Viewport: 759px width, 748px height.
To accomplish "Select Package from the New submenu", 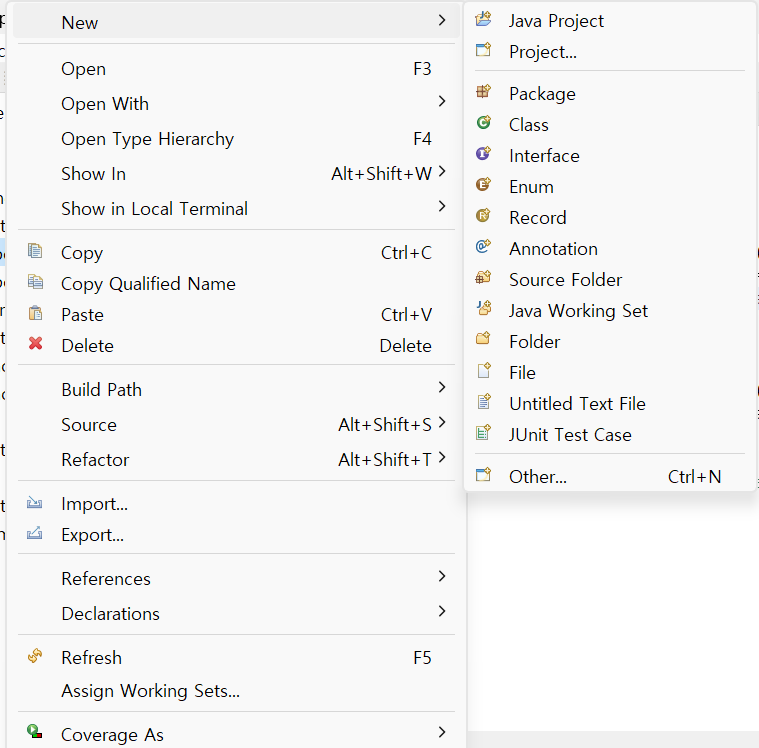I will coord(609,93).
